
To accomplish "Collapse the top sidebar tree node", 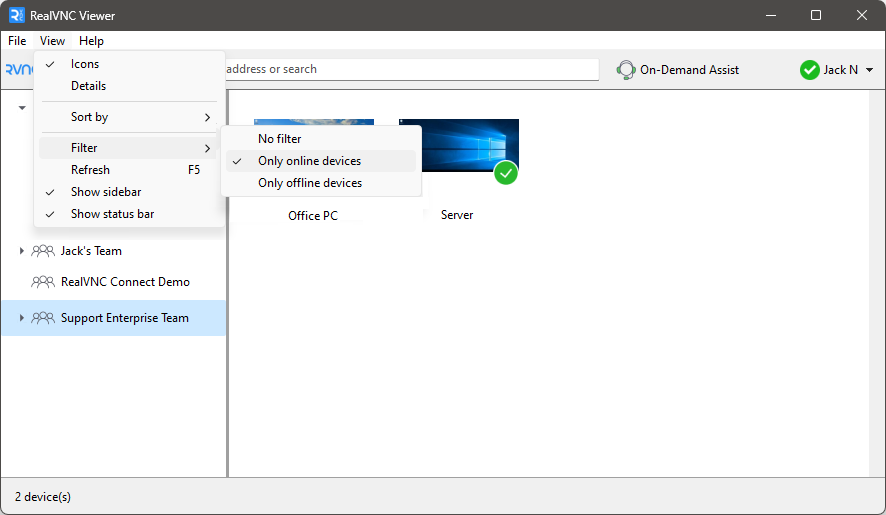I will 22,107.
